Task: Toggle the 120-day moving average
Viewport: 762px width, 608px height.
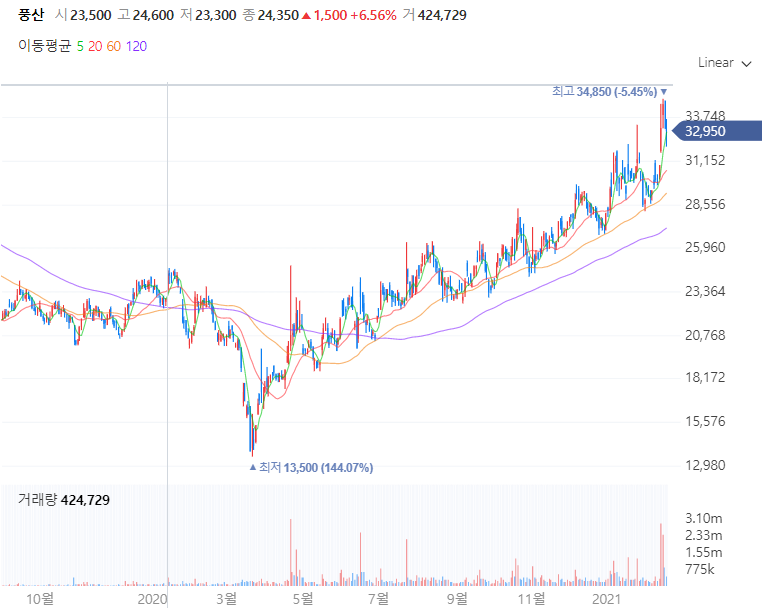Action: tap(136, 46)
